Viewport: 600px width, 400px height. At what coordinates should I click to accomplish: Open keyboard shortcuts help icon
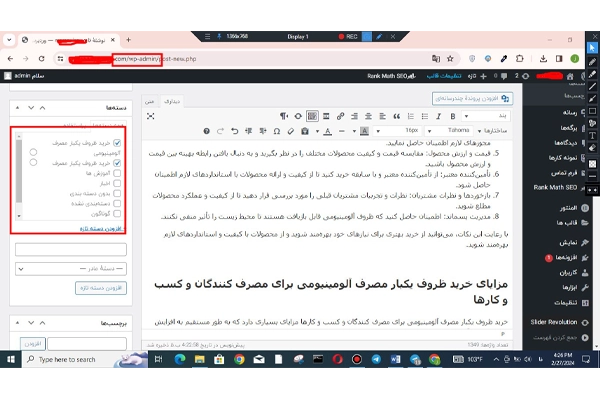pyautogui.click(x=207, y=131)
